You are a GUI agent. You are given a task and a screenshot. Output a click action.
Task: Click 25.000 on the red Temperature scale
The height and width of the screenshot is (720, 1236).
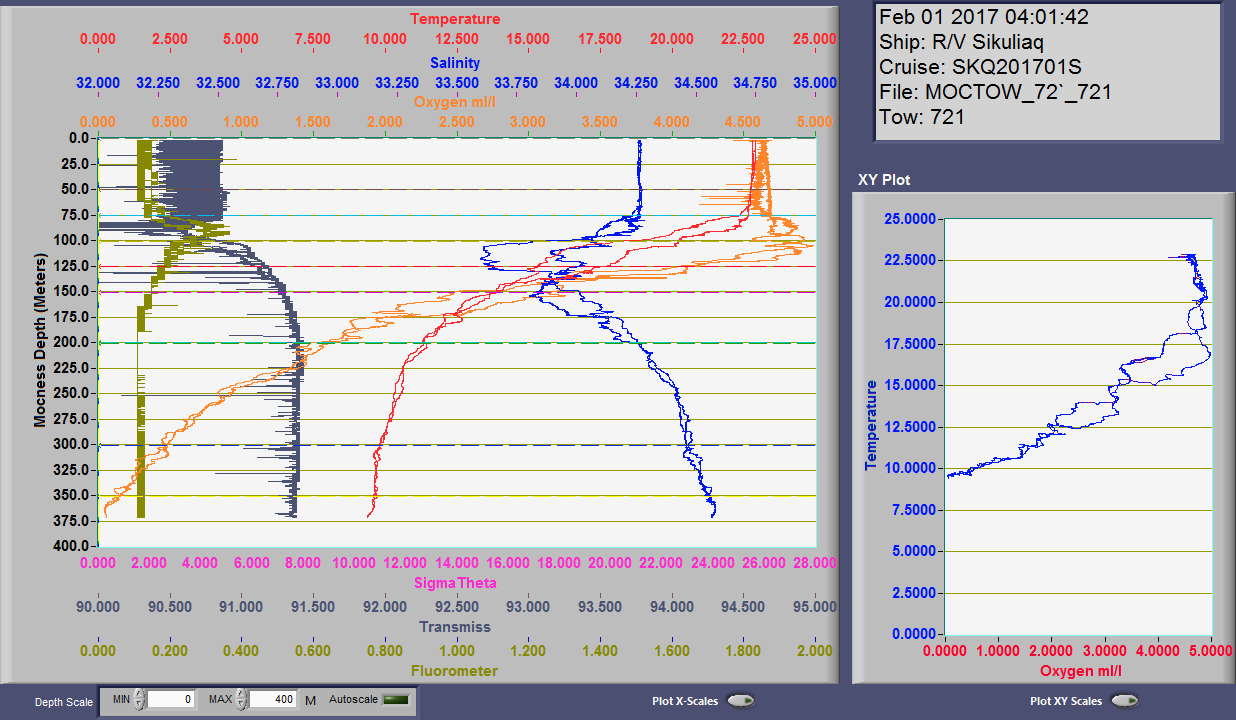pyautogui.click(x=815, y=39)
